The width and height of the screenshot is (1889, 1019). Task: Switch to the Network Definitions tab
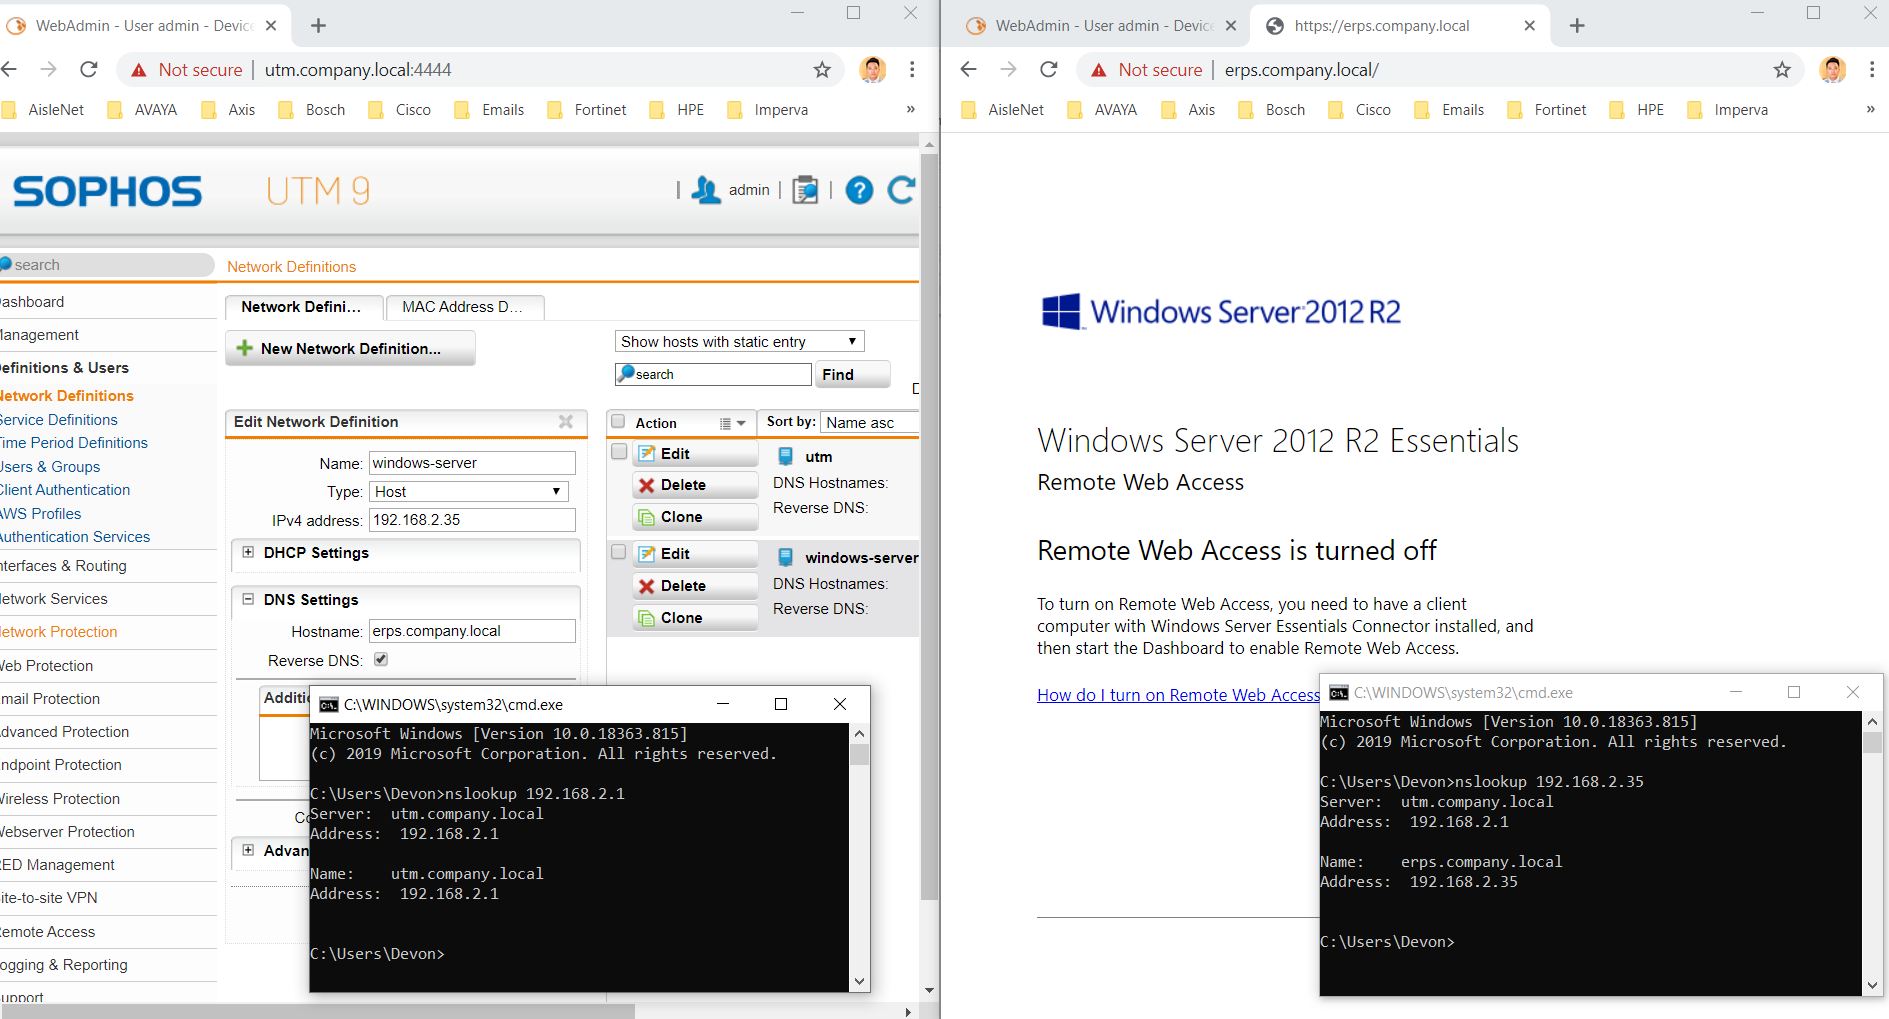coord(304,307)
